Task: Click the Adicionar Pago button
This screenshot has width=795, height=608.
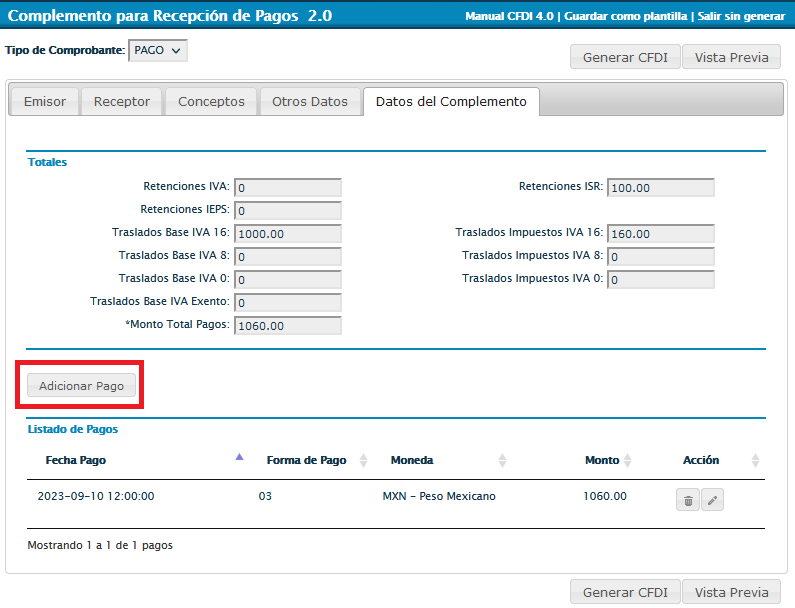Action: click(x=81, y=386)
